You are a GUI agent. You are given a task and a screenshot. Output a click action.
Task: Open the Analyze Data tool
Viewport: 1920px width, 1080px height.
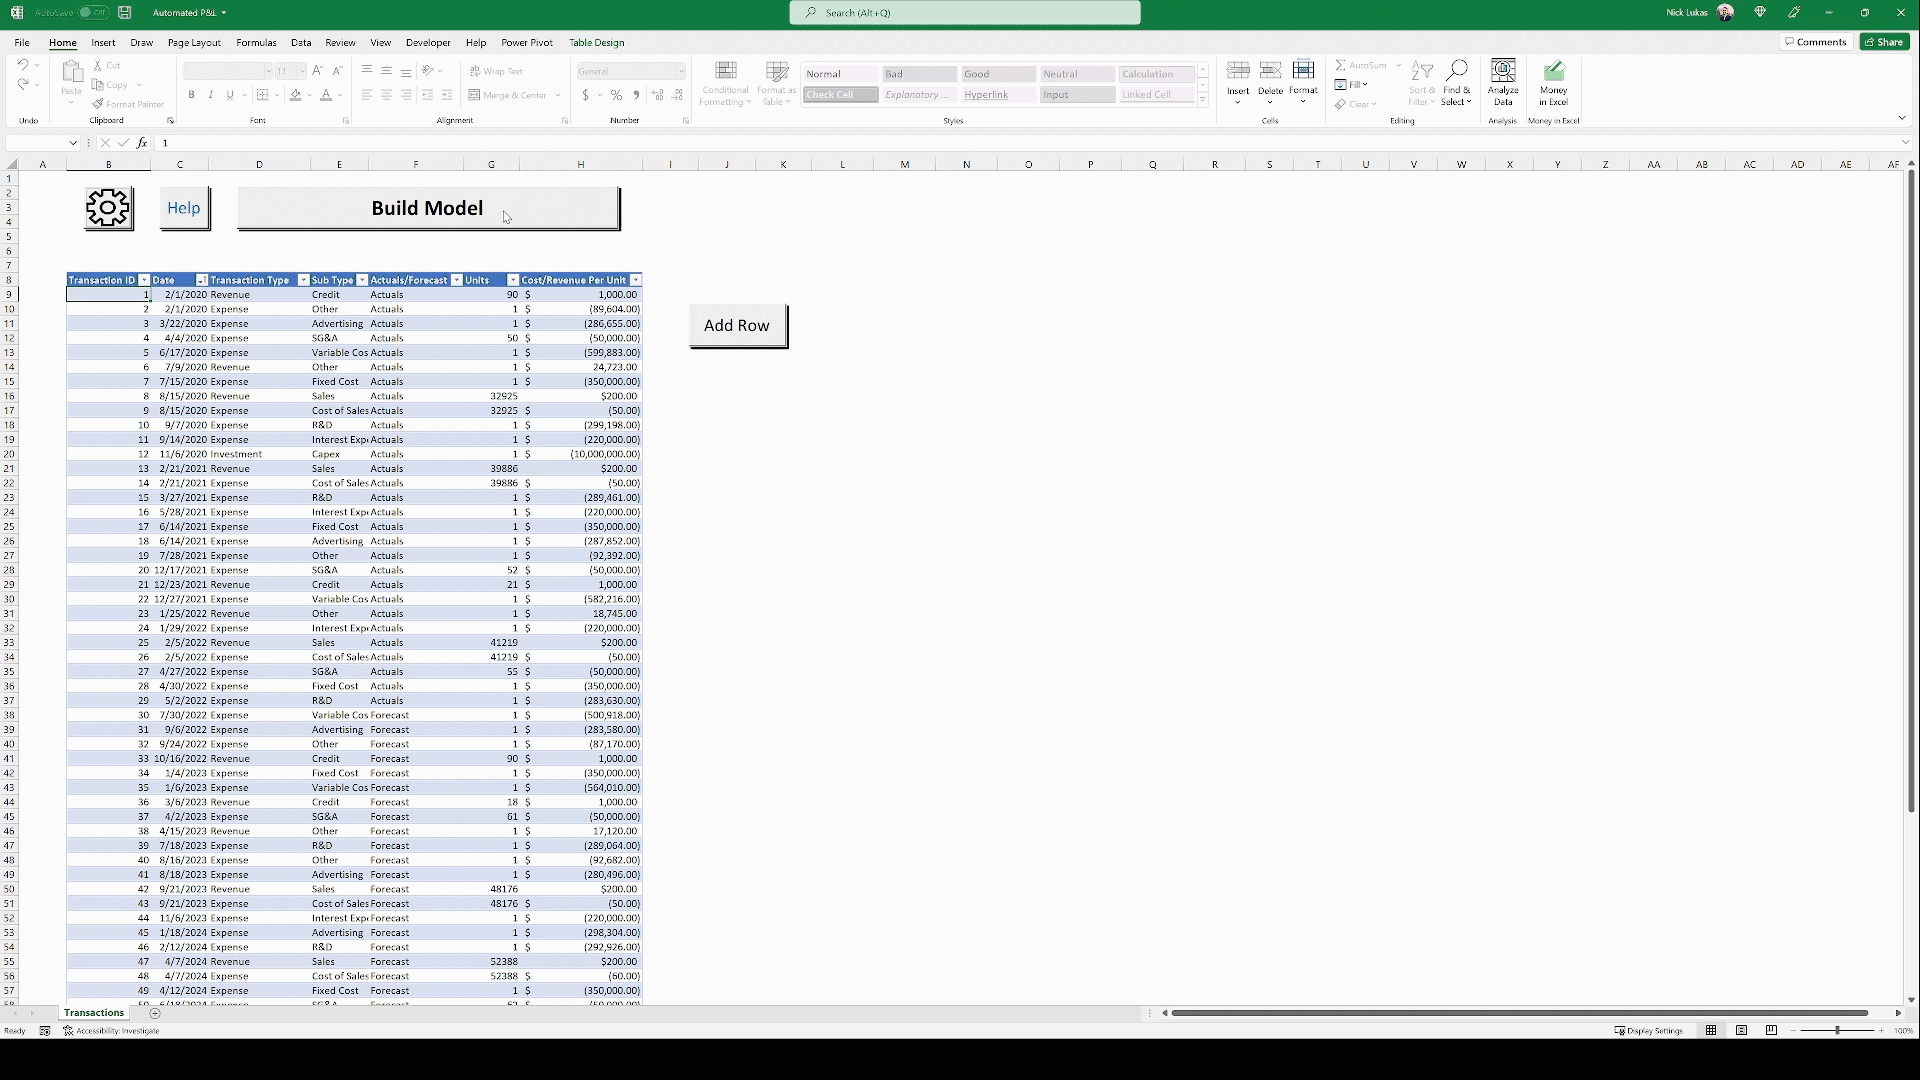click(1503, 82)
